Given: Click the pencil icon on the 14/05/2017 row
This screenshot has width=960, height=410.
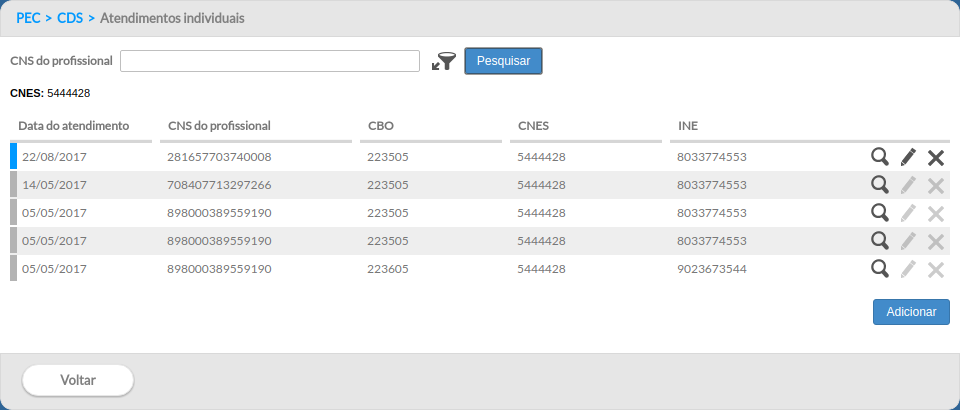Looking at the screenshot, I should point(908,185).
